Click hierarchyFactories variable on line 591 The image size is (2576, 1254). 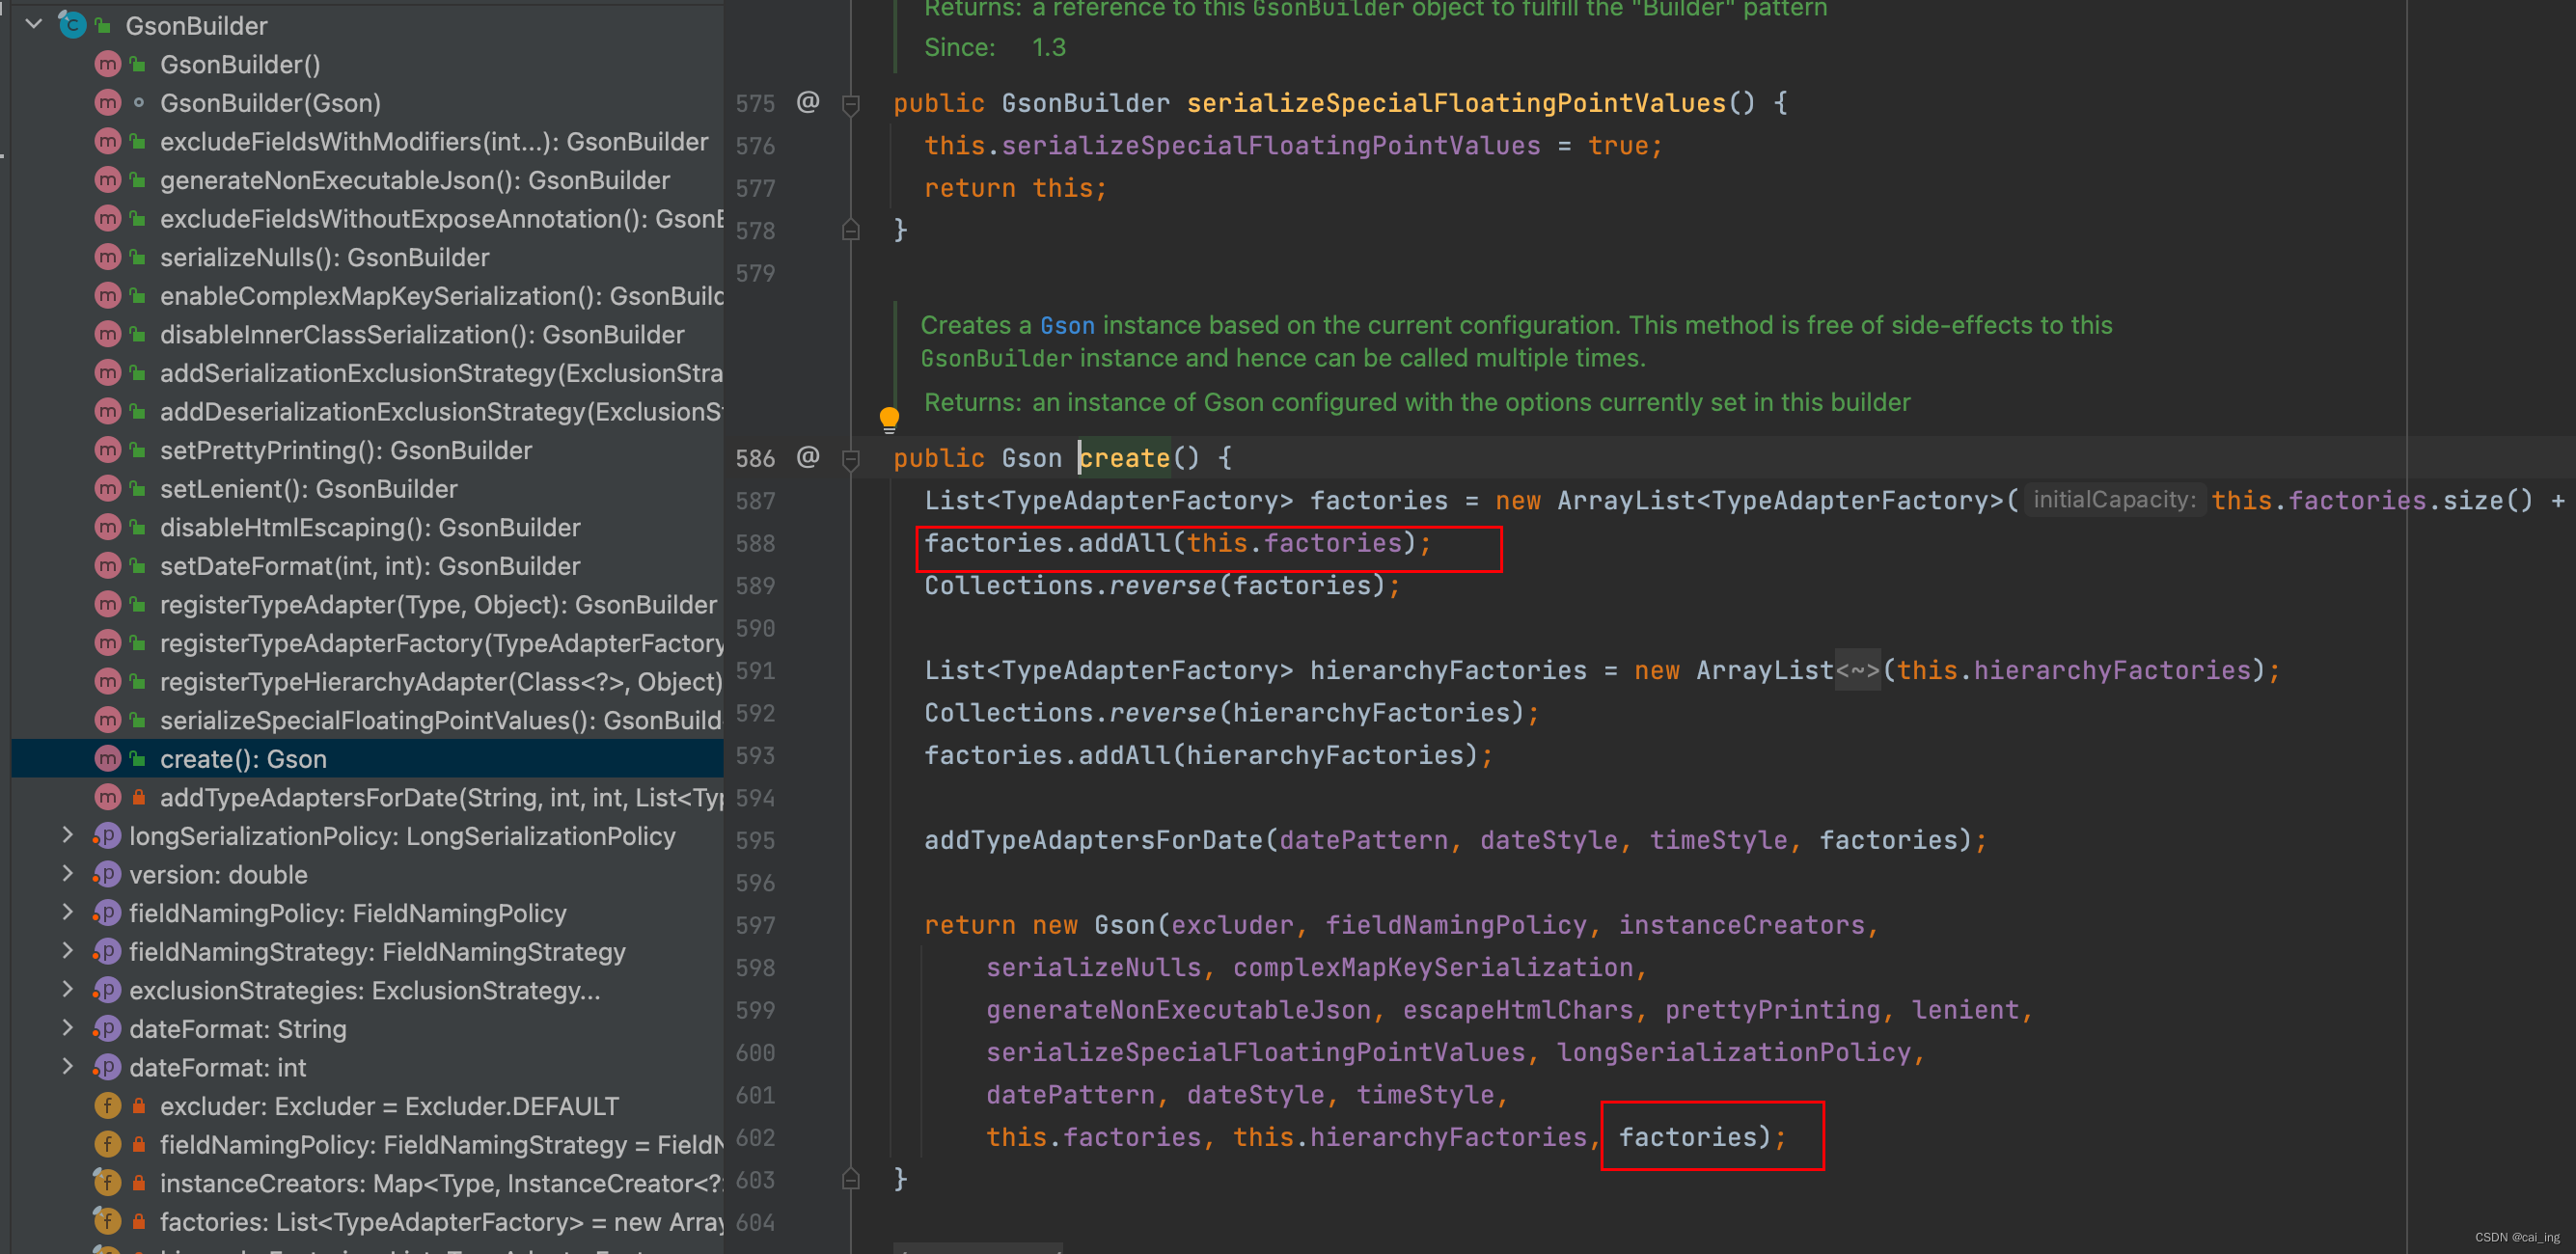(1447, 670)
